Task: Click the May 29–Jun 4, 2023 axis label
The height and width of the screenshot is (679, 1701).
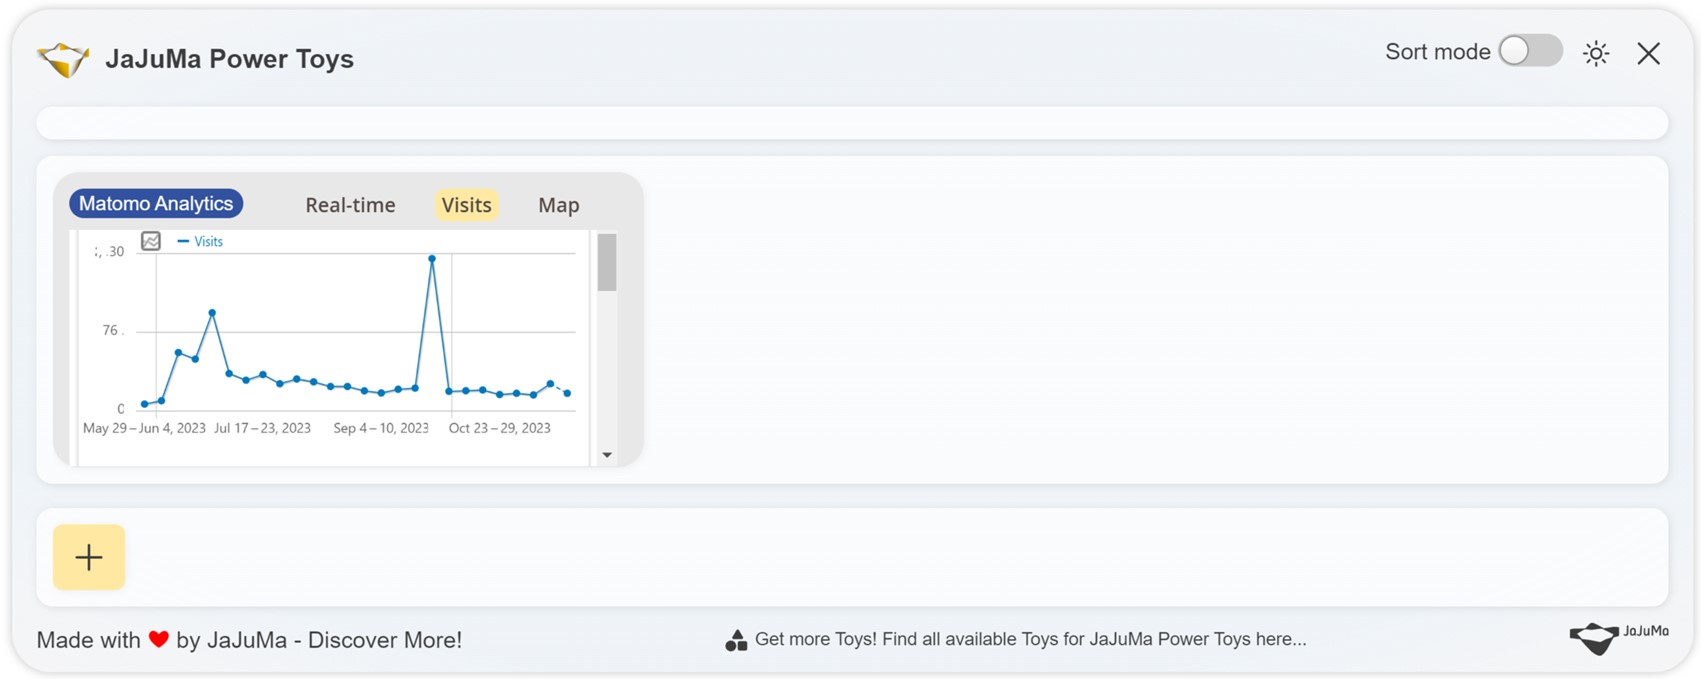Action: 144,428
